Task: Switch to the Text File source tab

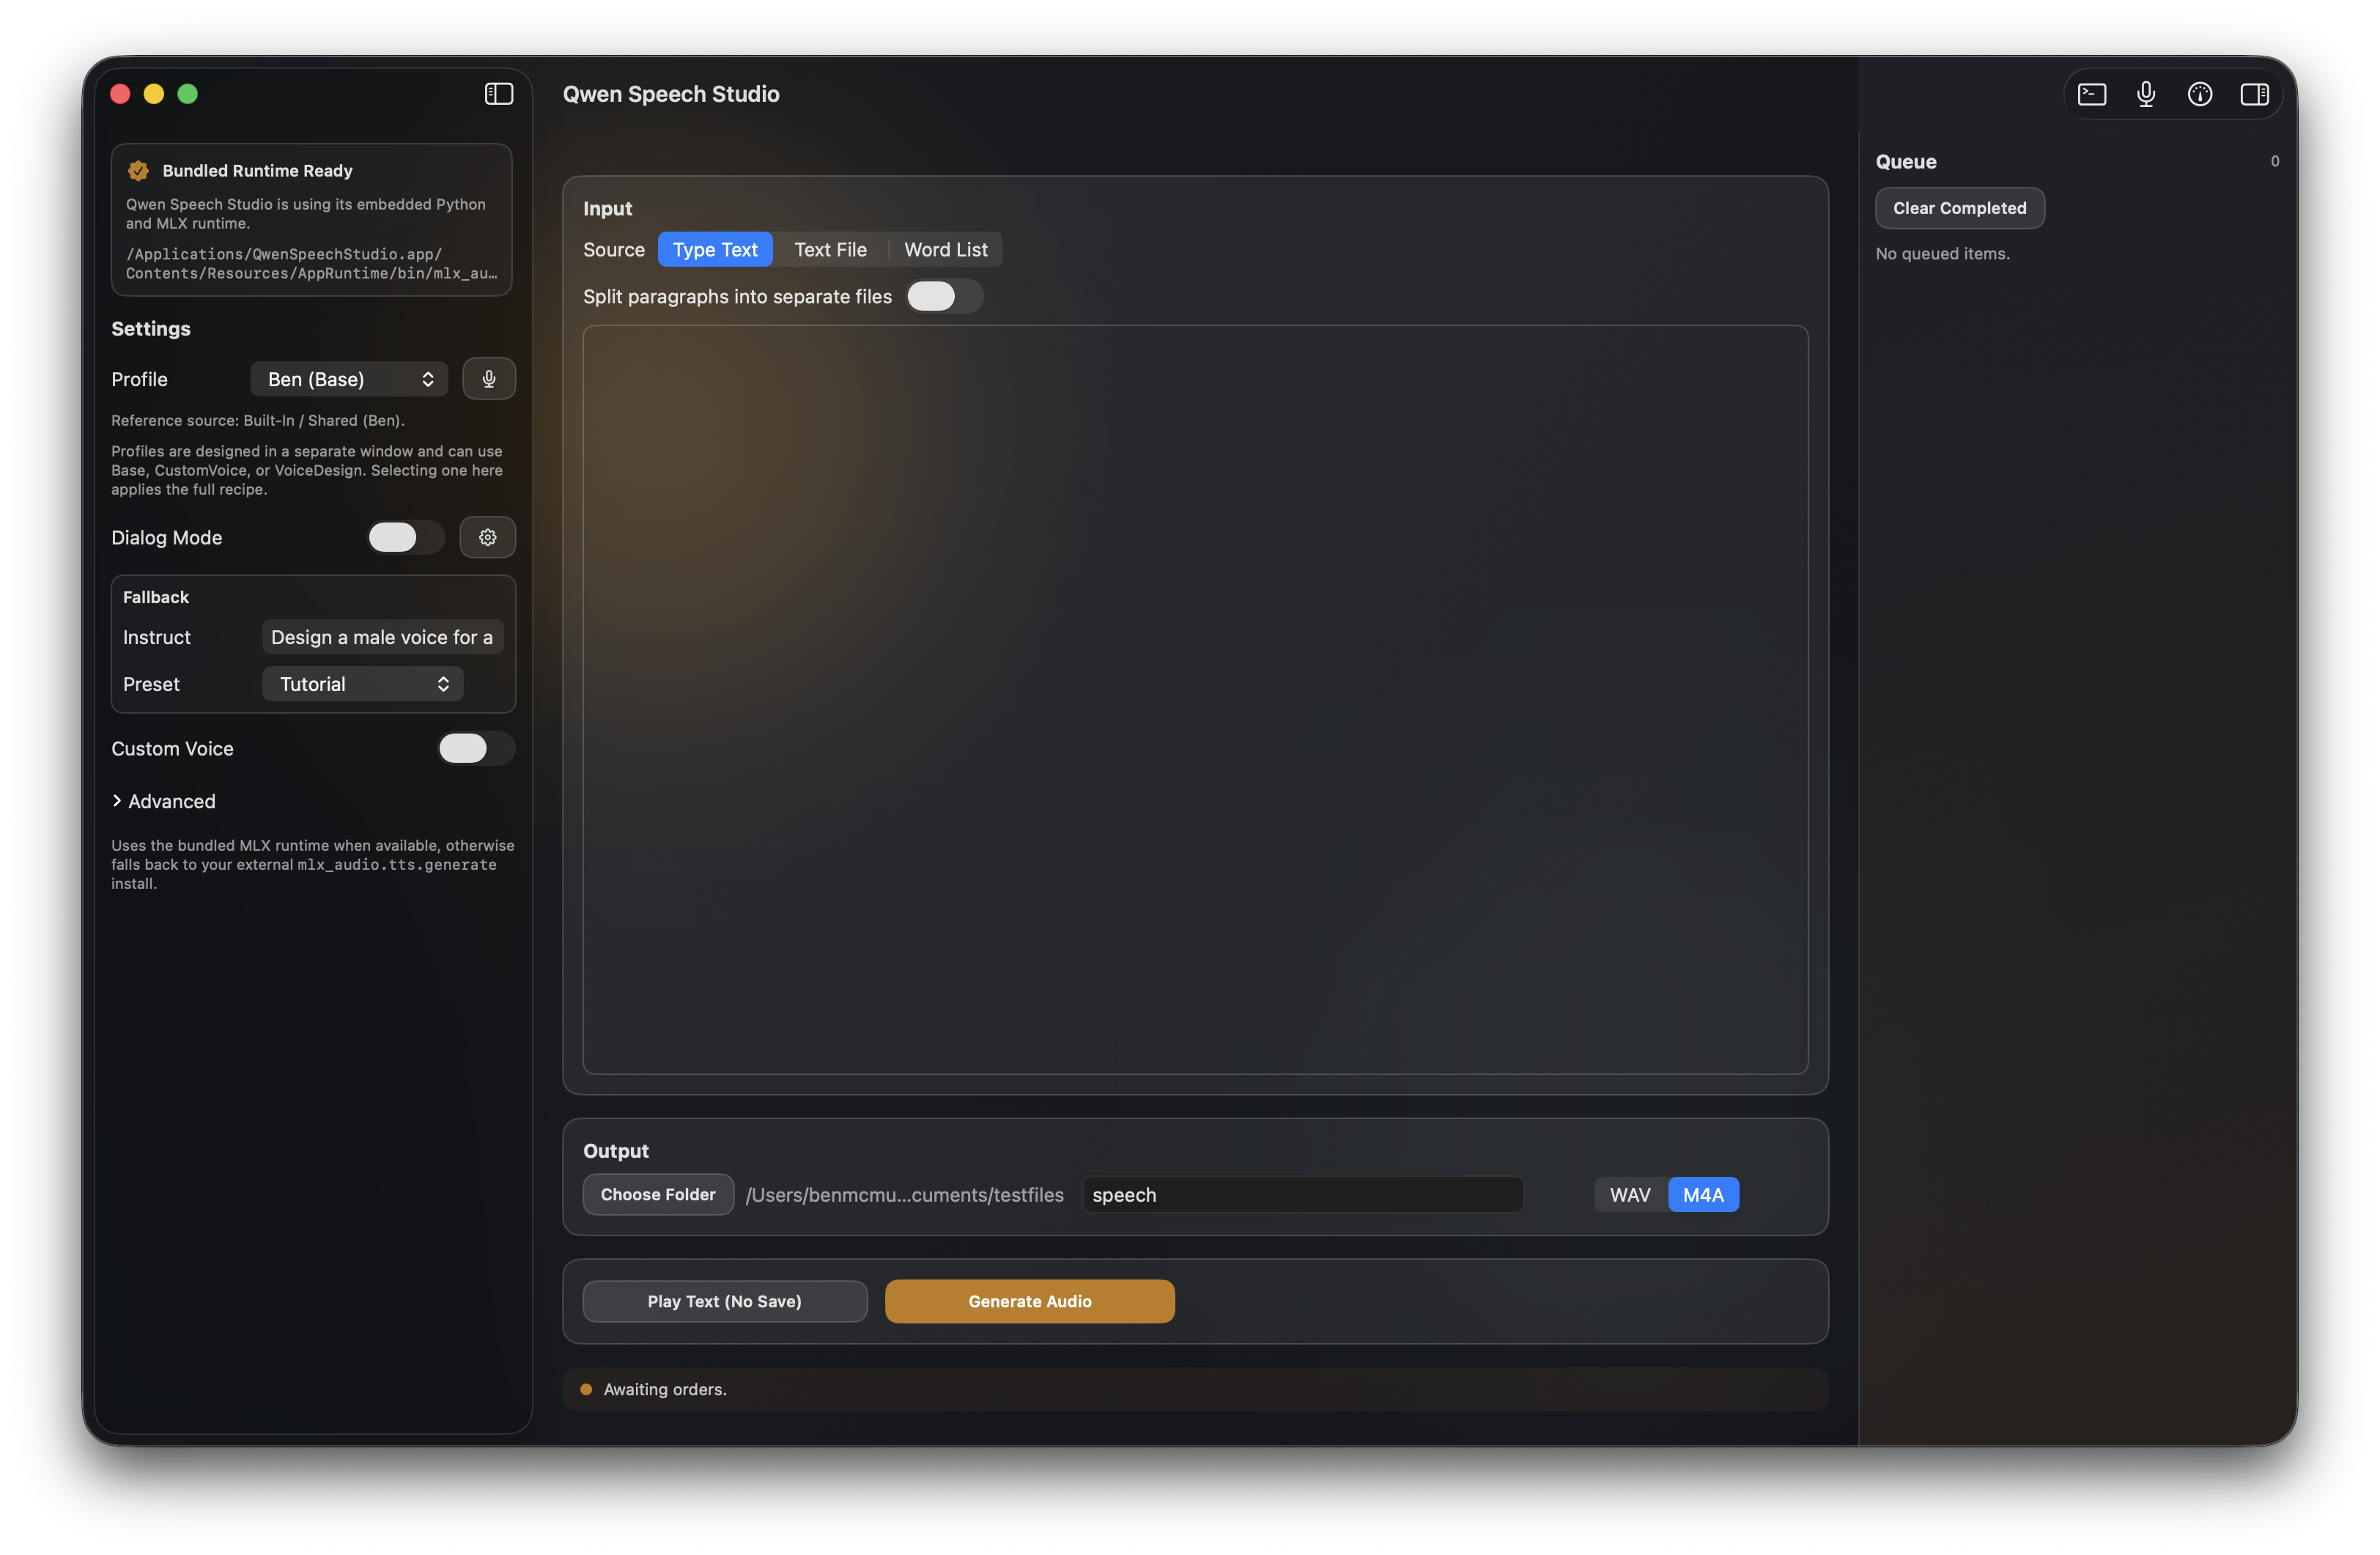Action: pyautogui.click(x=830, y=250)
